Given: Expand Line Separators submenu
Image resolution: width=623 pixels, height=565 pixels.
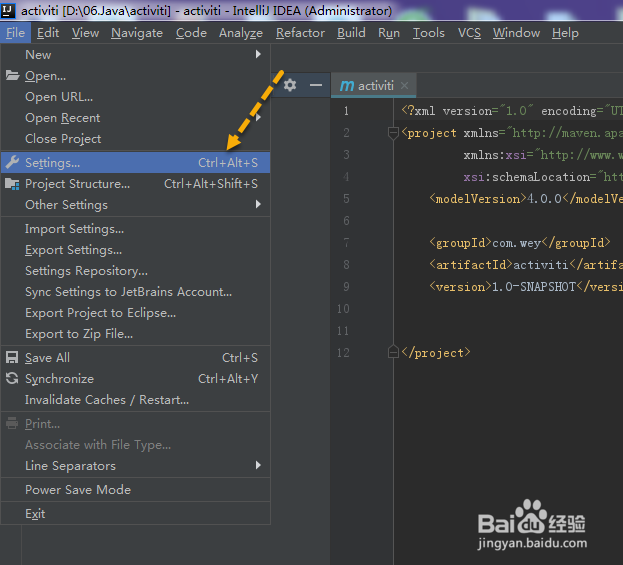Looking at the screenshot, I should point(135,466).
